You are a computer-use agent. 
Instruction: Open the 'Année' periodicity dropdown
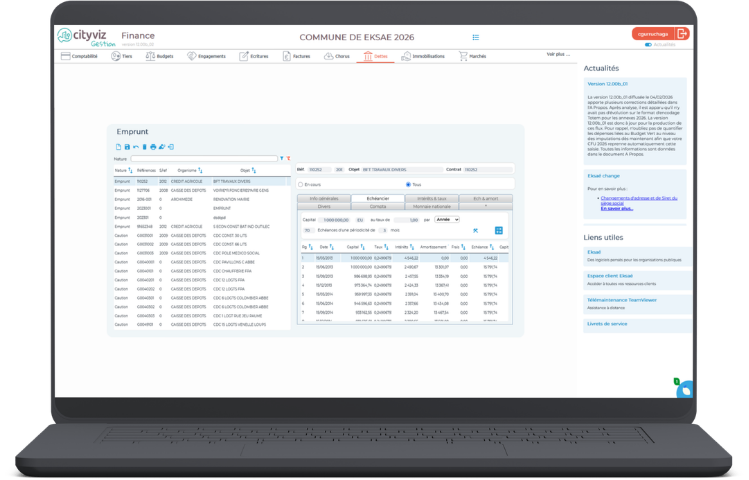(447, 219)
